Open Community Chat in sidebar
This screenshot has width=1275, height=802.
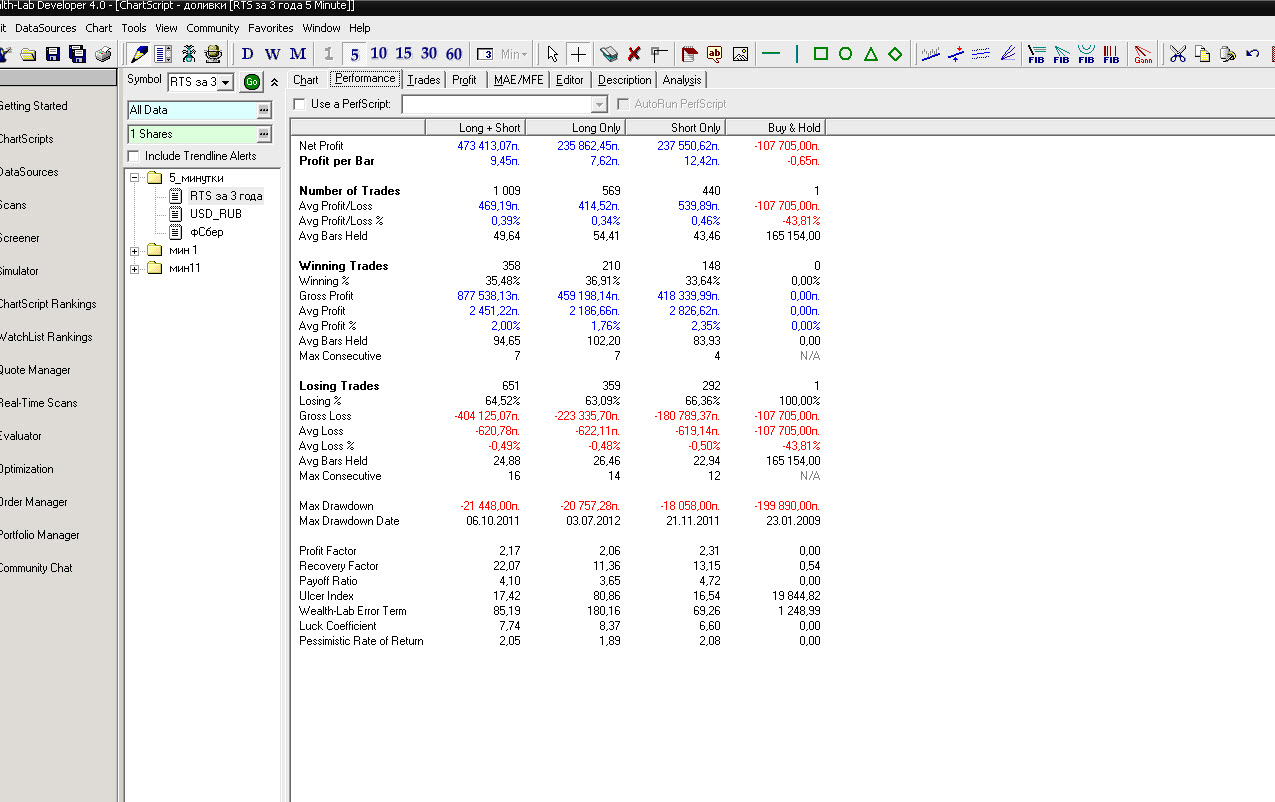coord(36,568)
